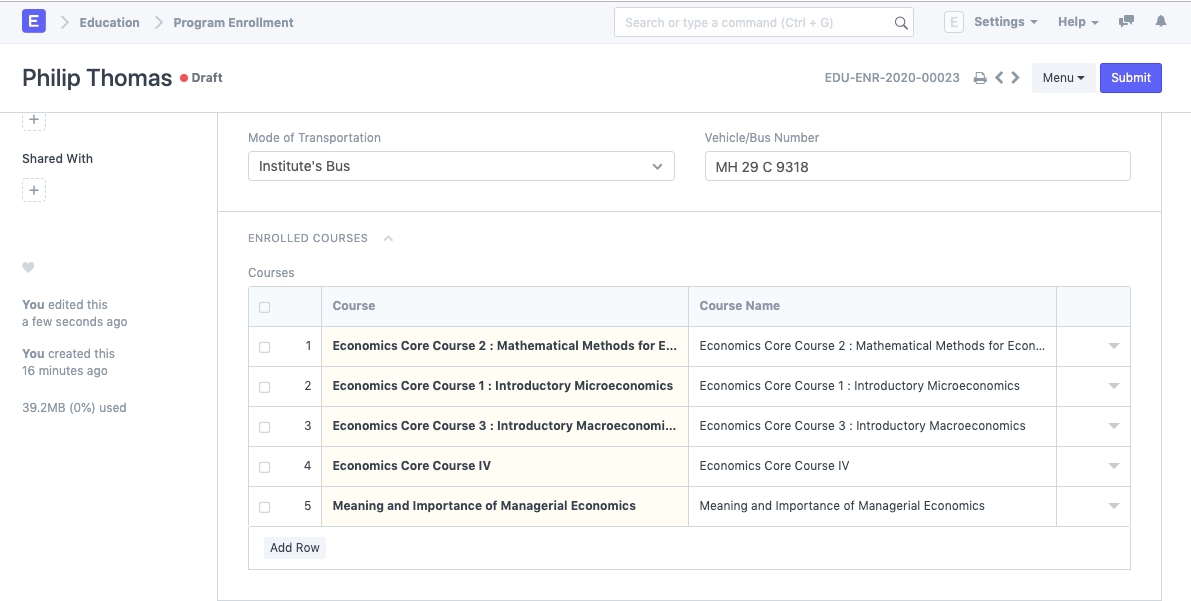The image size is (1191, 601).
Task: Click the Submit button
Action: click(x=1130, y=78)
